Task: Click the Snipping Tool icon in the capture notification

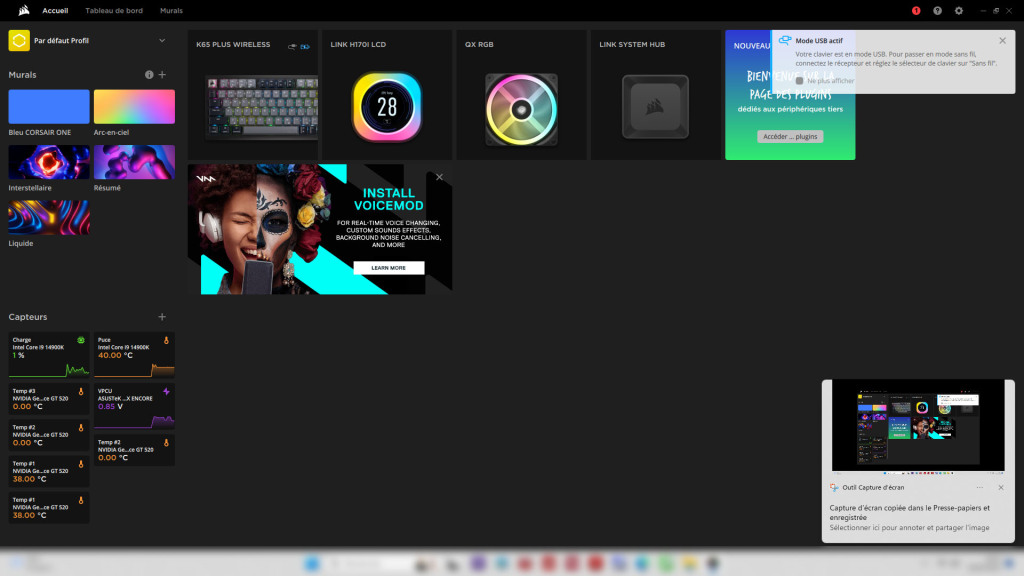Action: click(834, 487)
